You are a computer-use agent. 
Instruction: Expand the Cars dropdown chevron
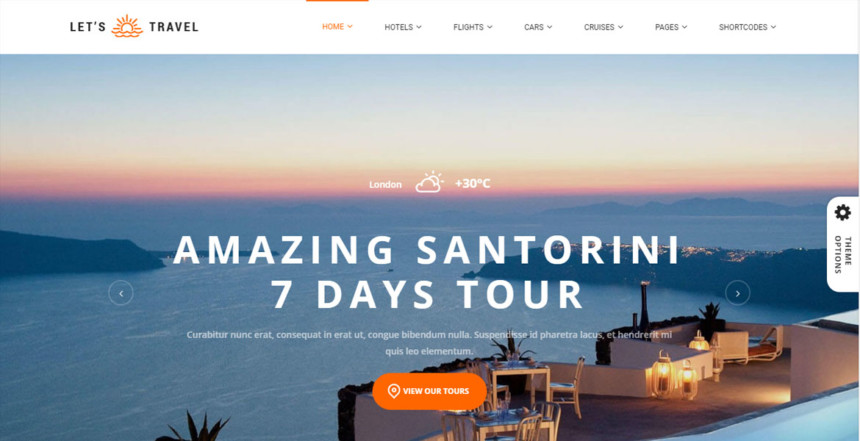point(550,27)
